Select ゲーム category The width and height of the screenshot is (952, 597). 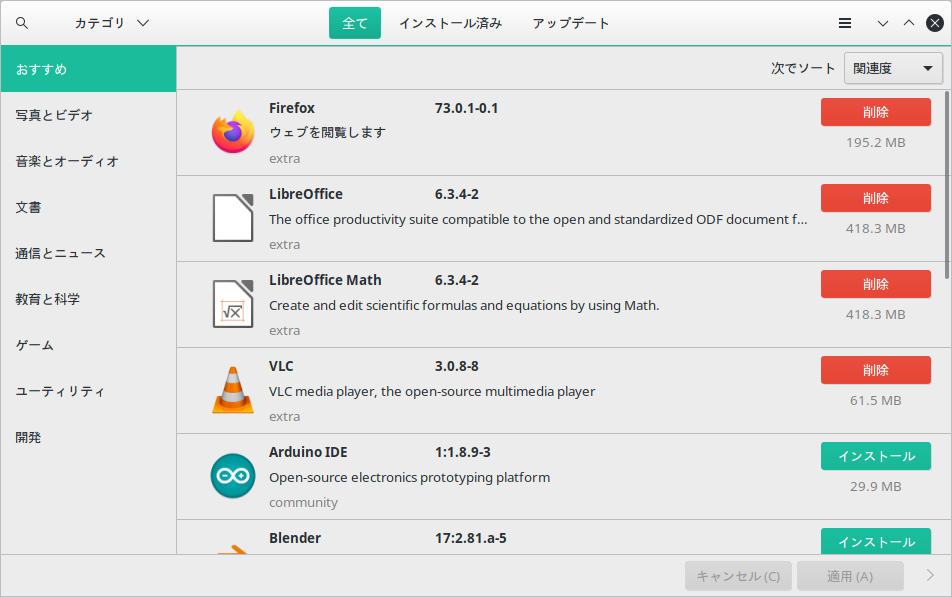(89, 346)
